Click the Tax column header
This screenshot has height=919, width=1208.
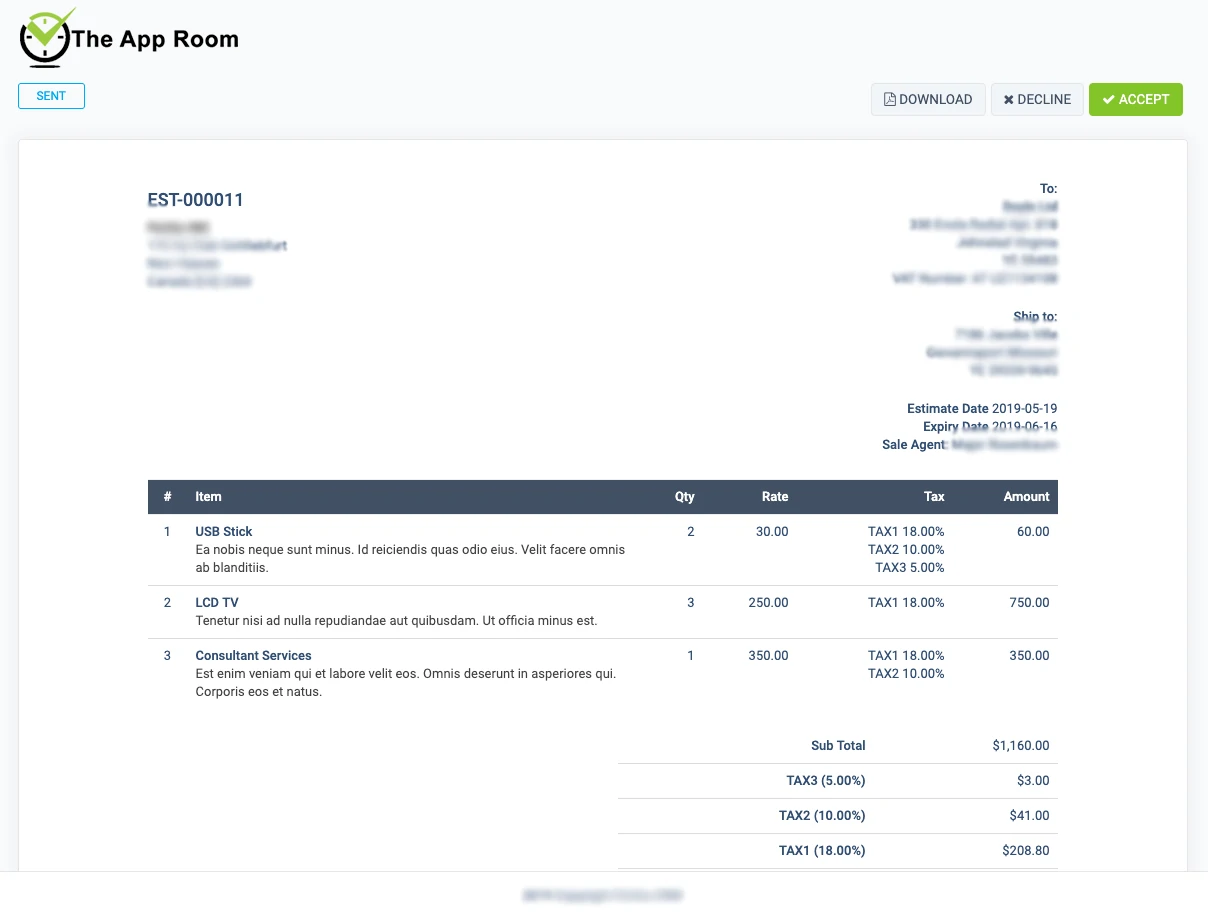coord(934,497)
